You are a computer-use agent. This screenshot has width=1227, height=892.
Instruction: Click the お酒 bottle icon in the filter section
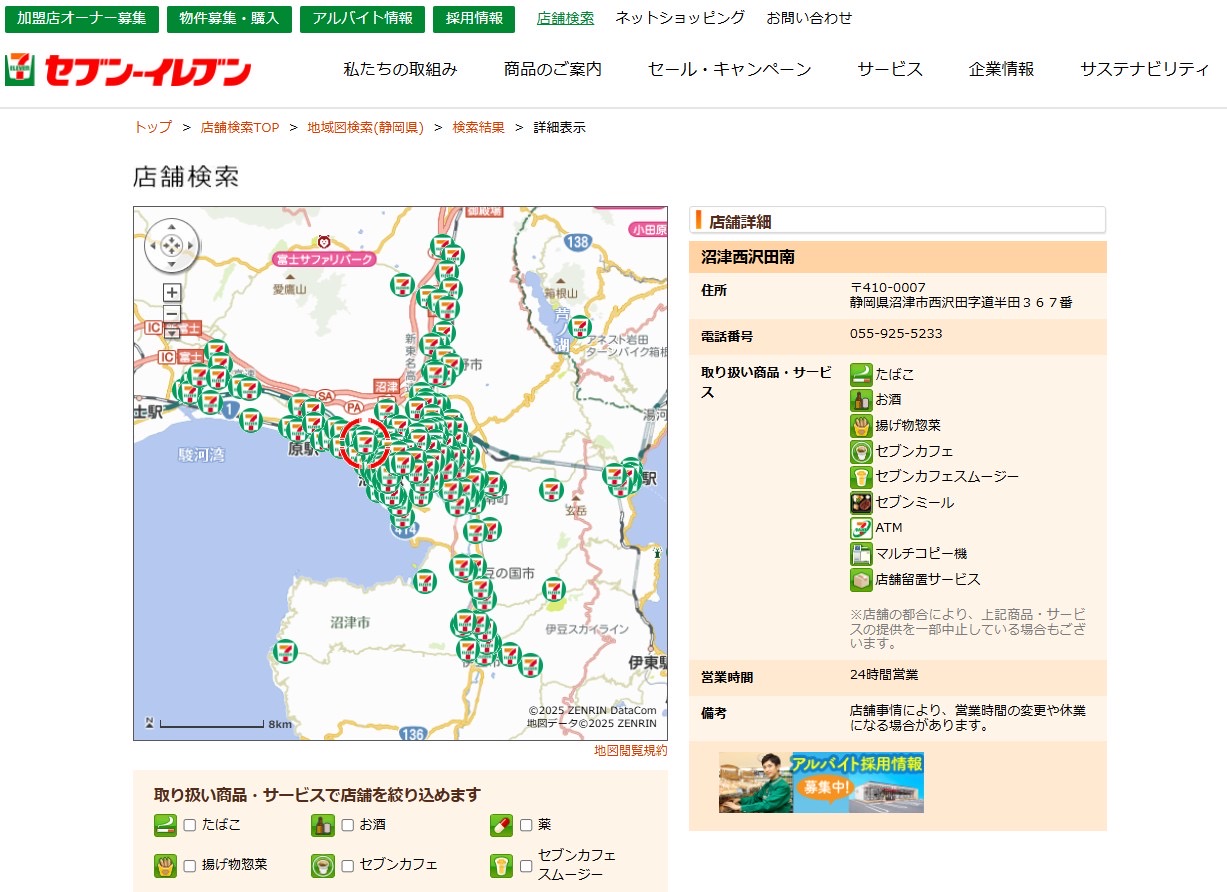(x=322, y=826)
